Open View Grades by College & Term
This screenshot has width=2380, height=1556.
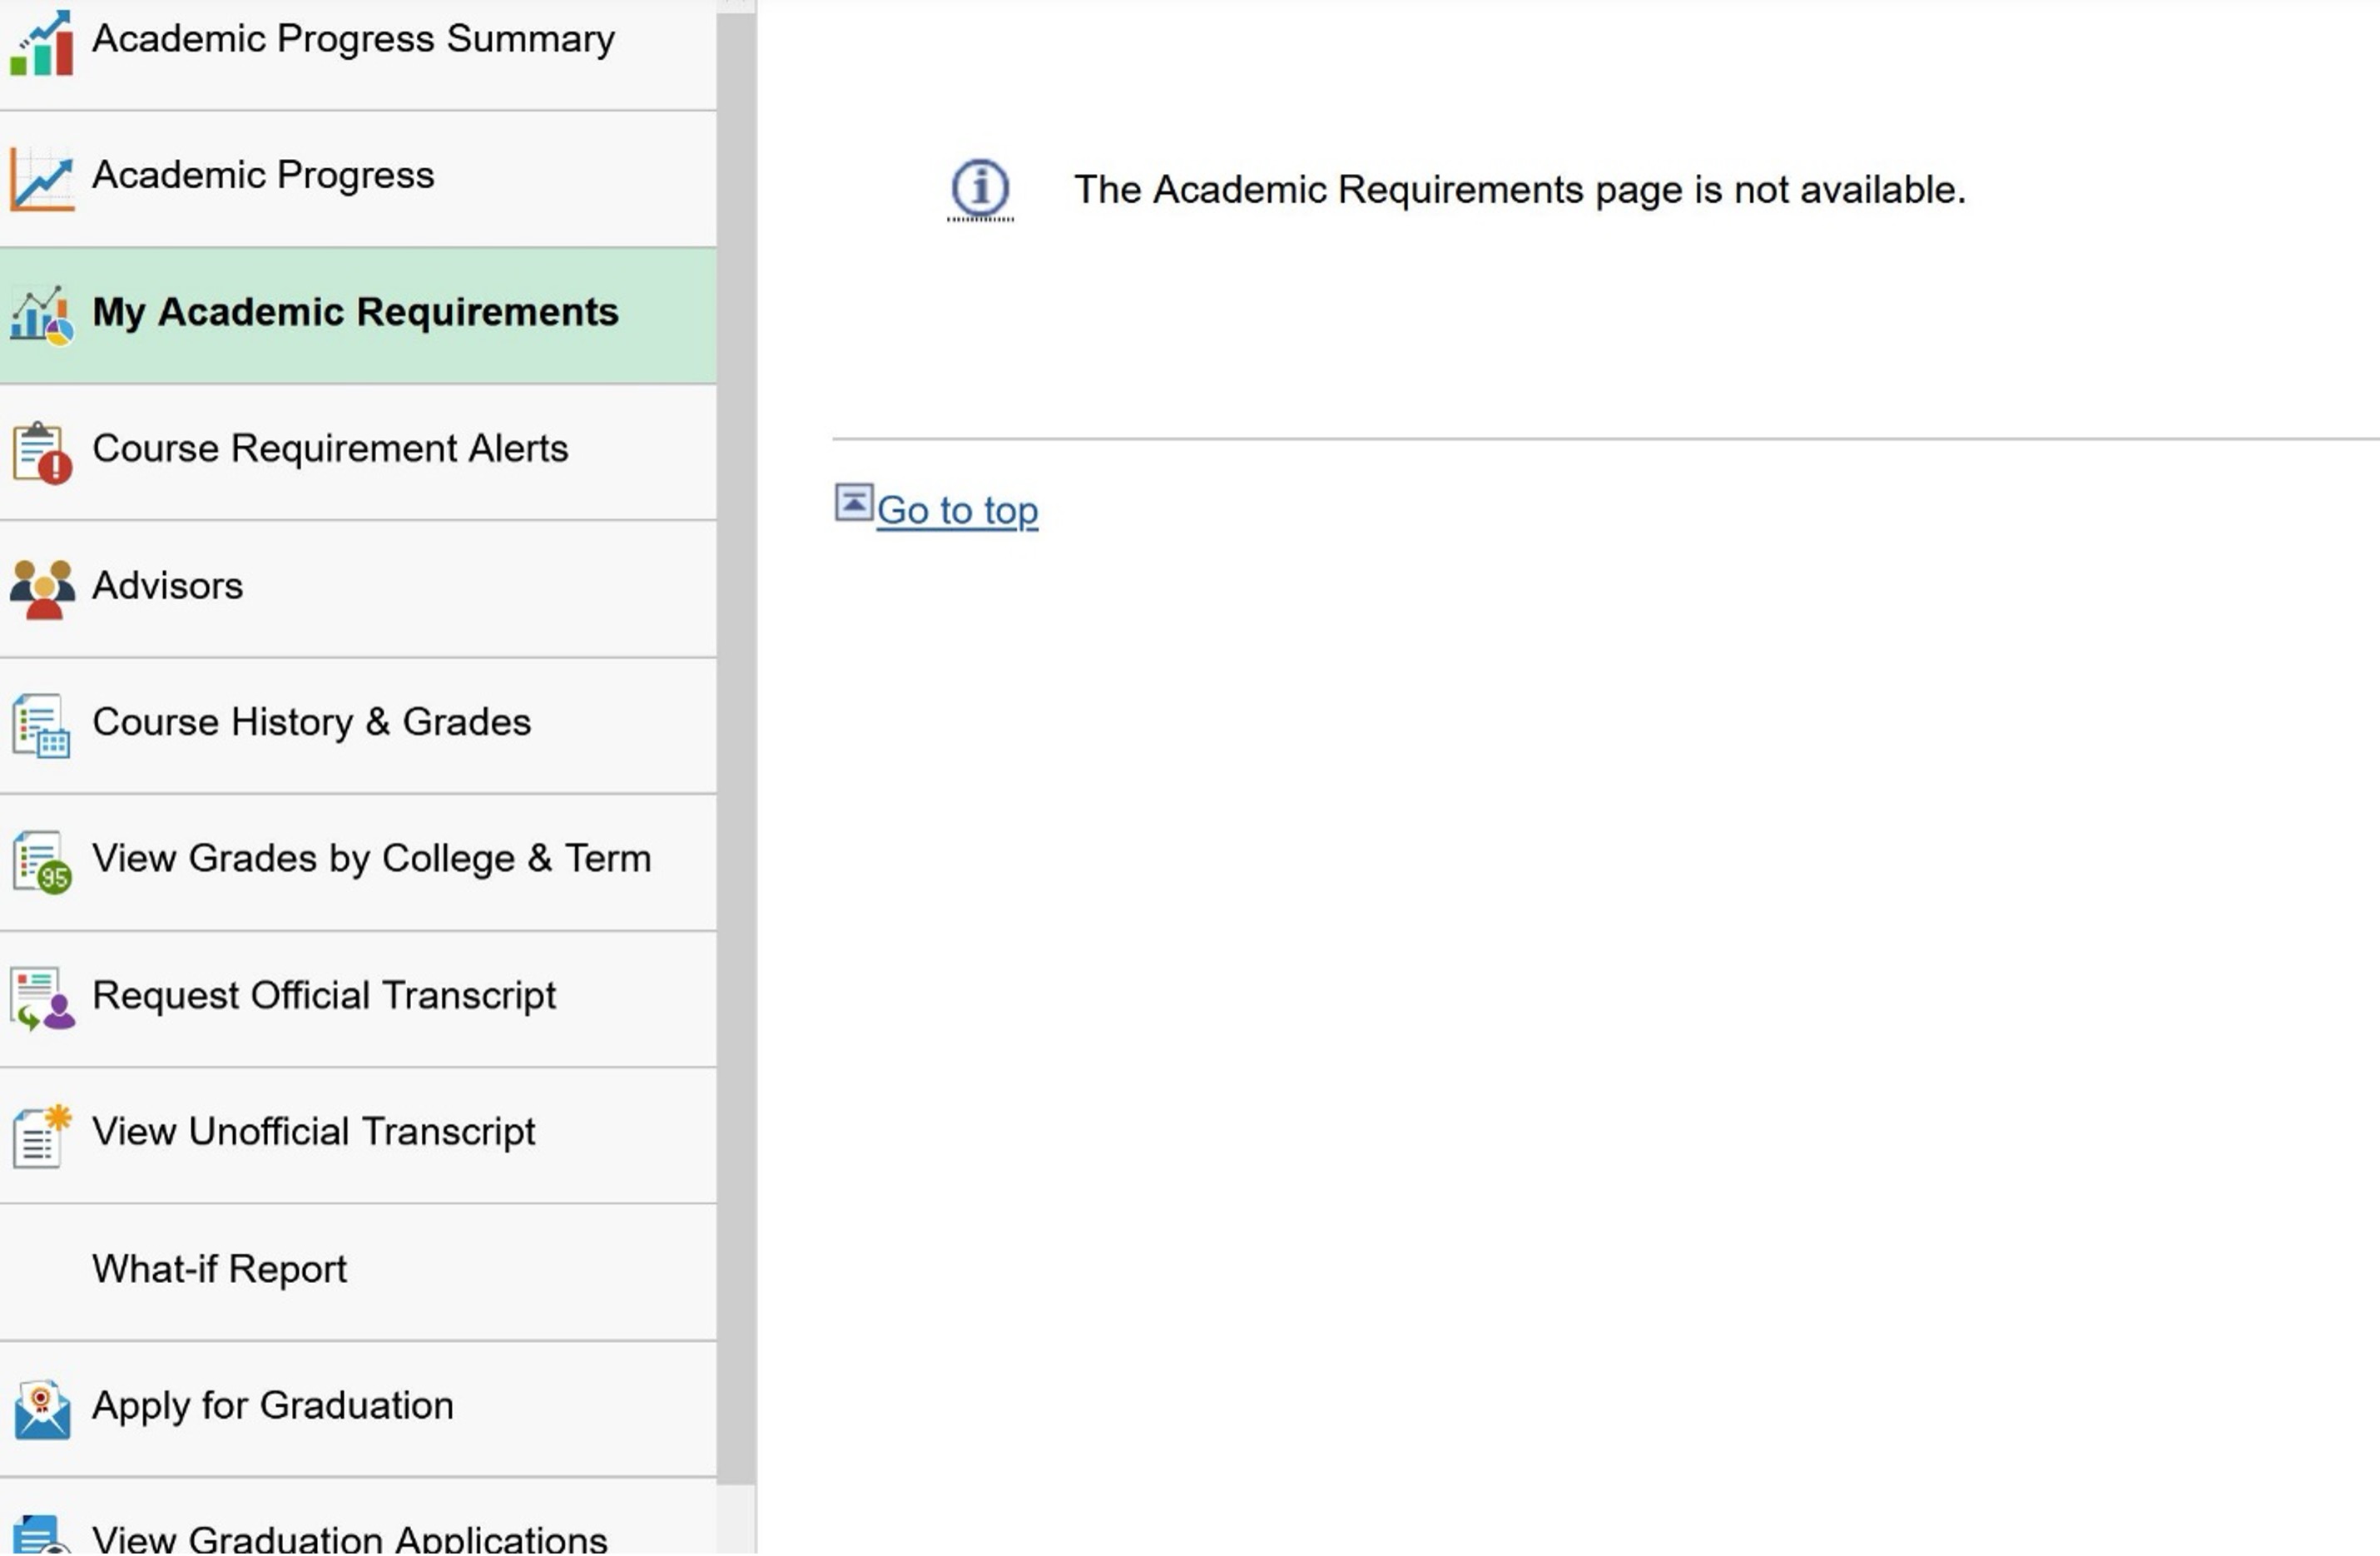click(x=358, y=864)
